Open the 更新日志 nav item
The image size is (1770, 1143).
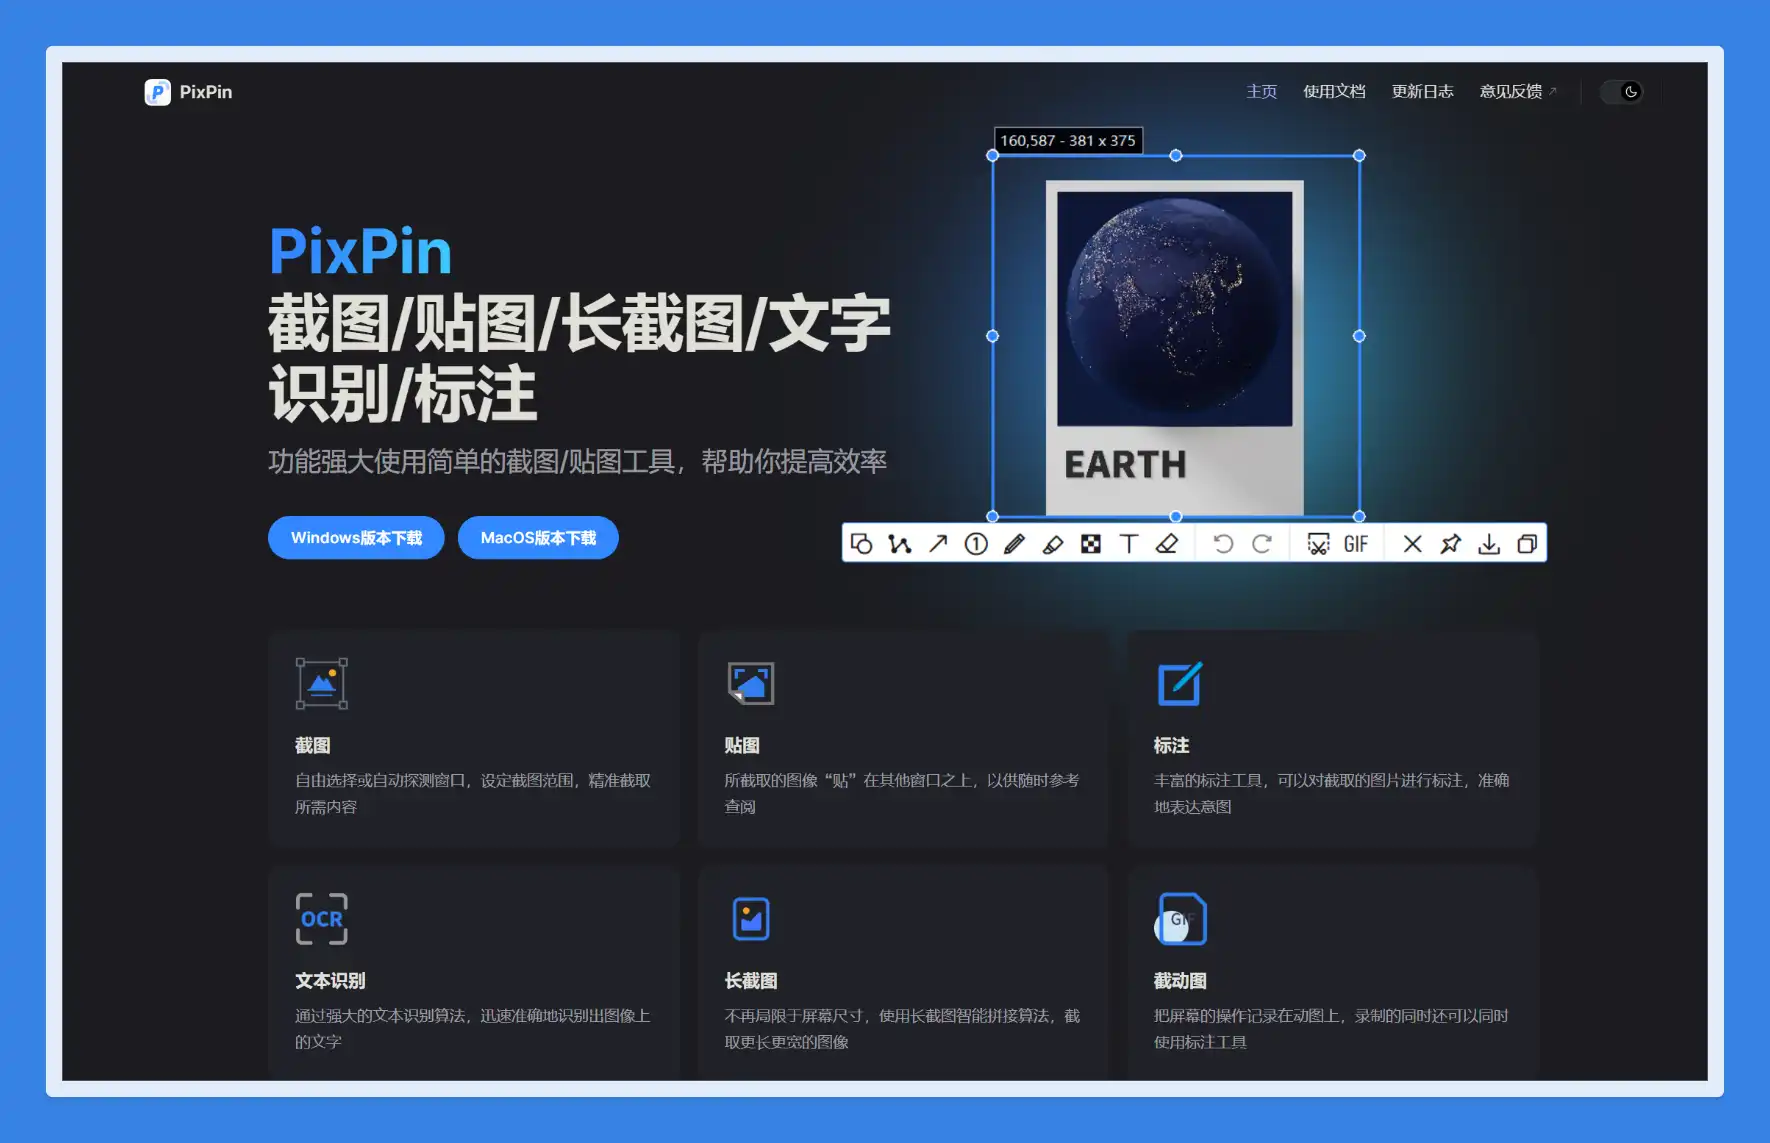tap(1422, 92)
